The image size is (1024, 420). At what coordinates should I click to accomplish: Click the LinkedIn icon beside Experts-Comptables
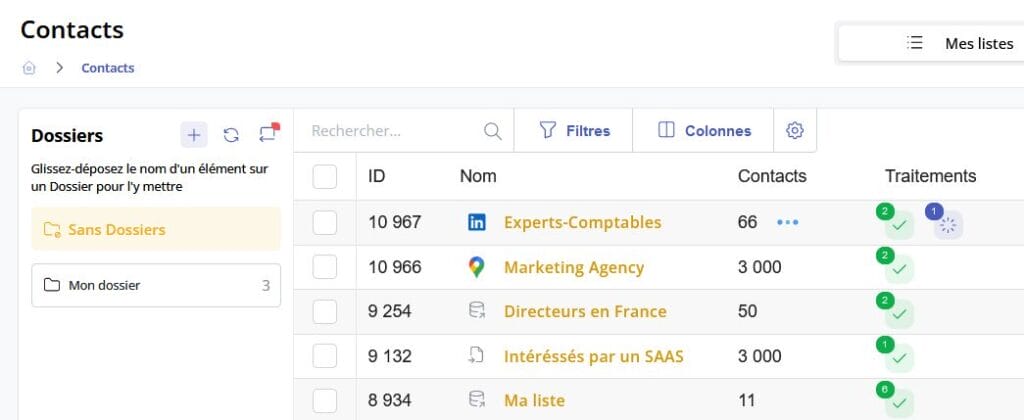click(477, 222)
